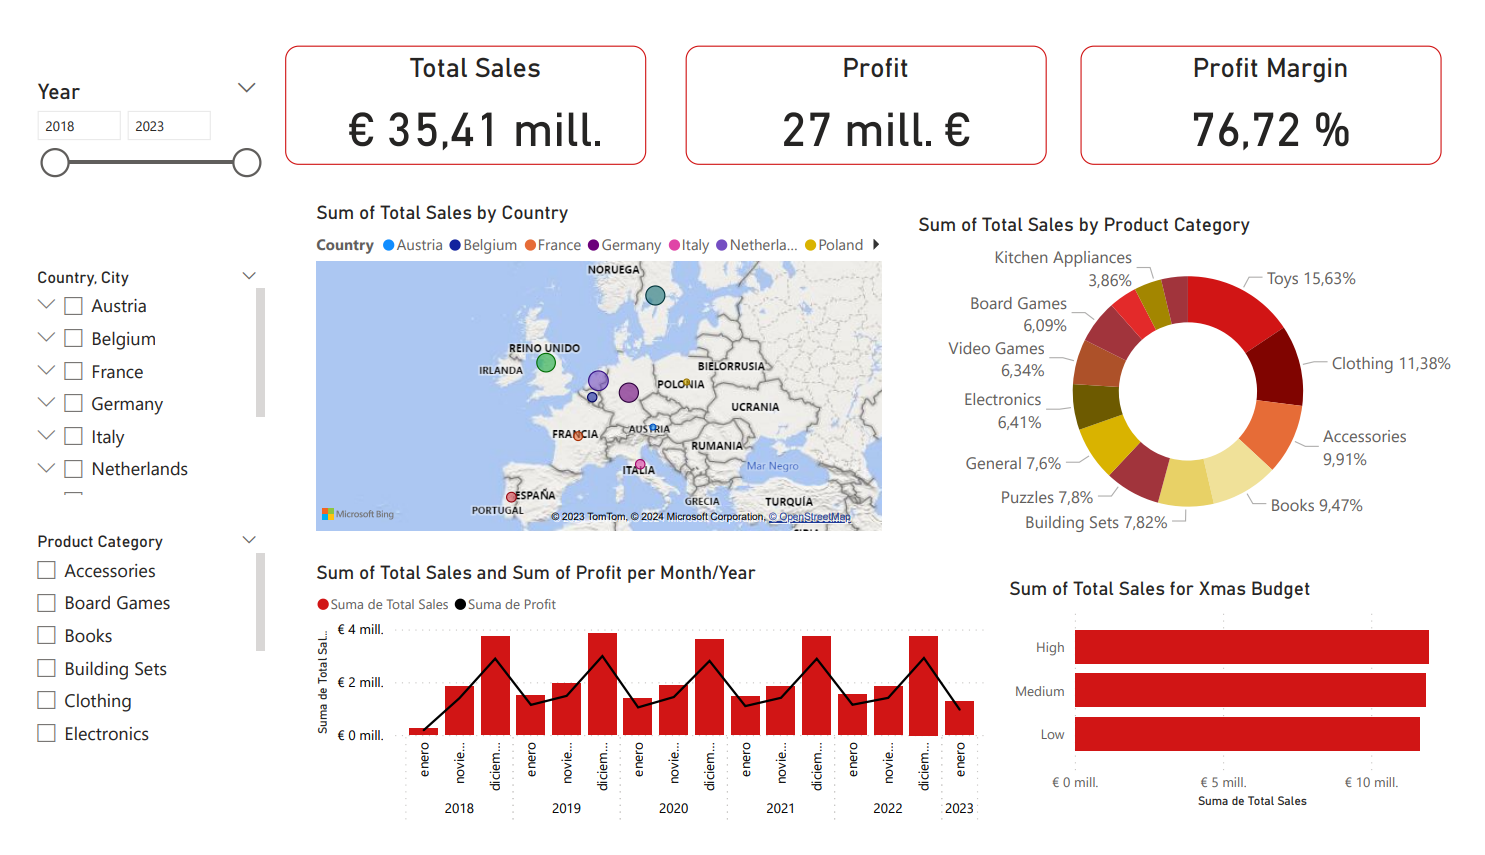This screenshot has height=855, width=1485.
Task: Expand the France cities list
Action: [x=46, y=371]
